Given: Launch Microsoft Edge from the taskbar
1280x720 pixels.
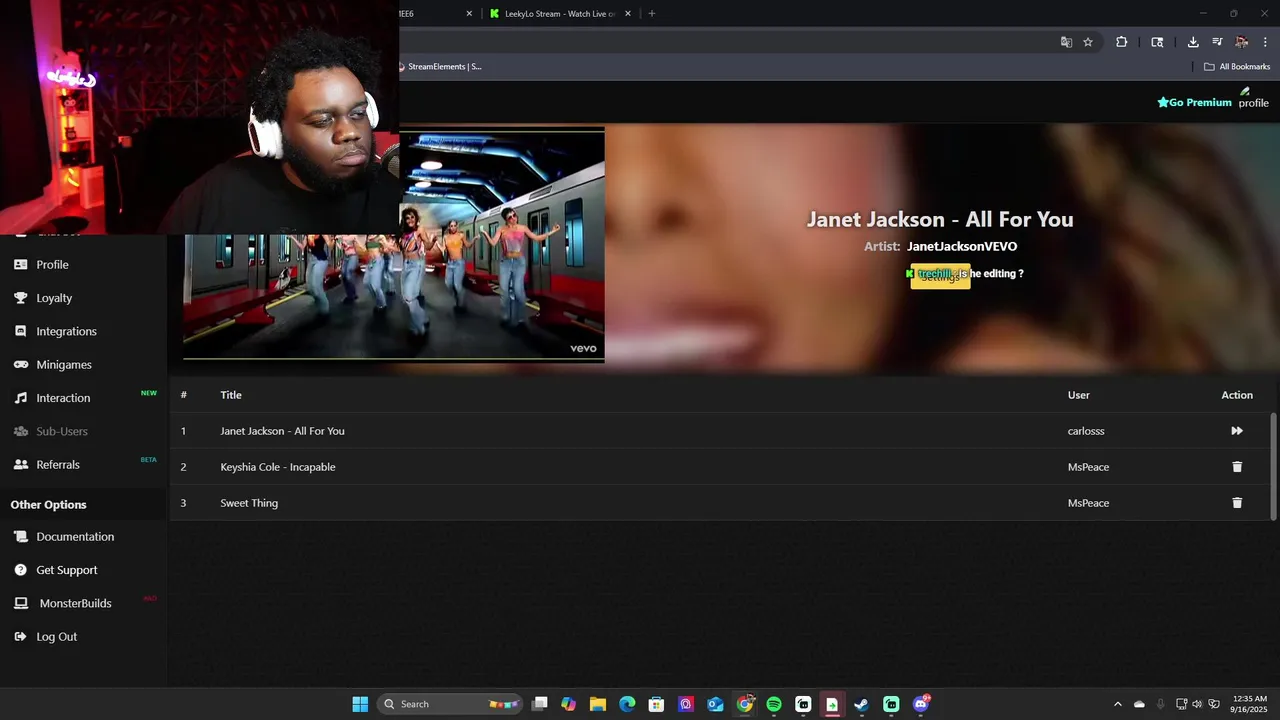Looking at the screenshot, I should pos(627,704).
